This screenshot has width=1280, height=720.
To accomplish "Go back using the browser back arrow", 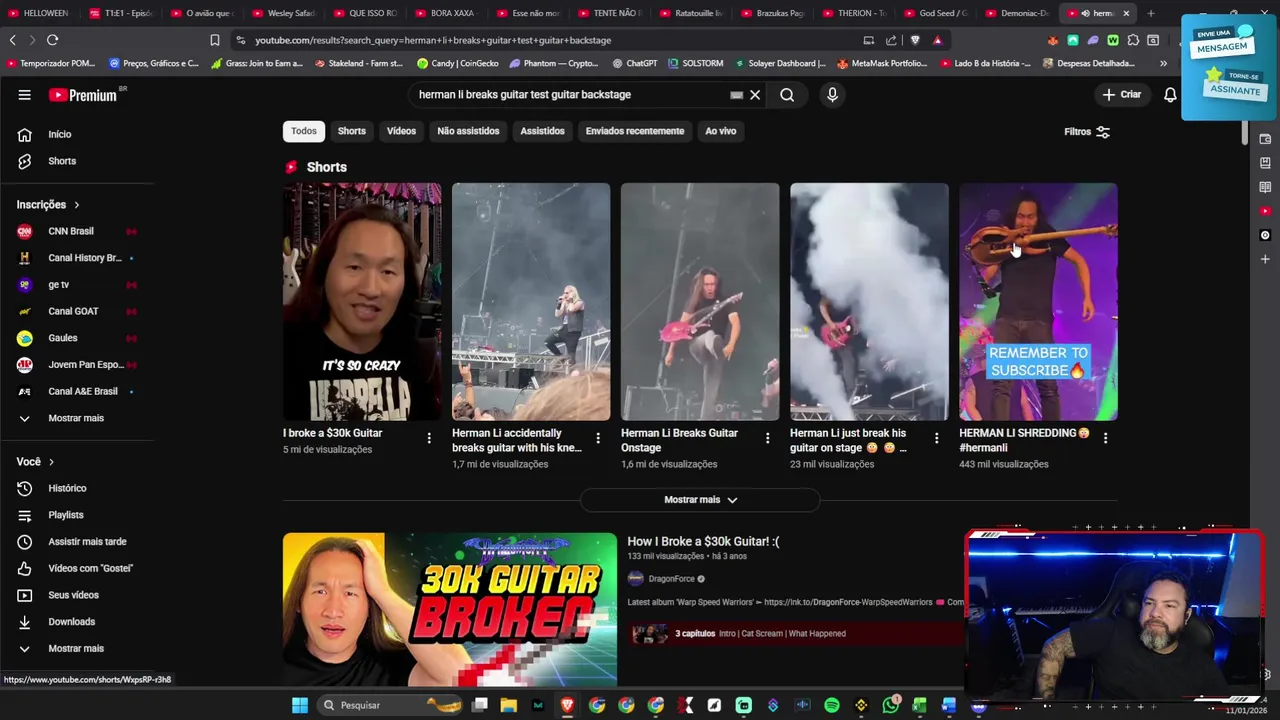I will click(x=12, y=40).
